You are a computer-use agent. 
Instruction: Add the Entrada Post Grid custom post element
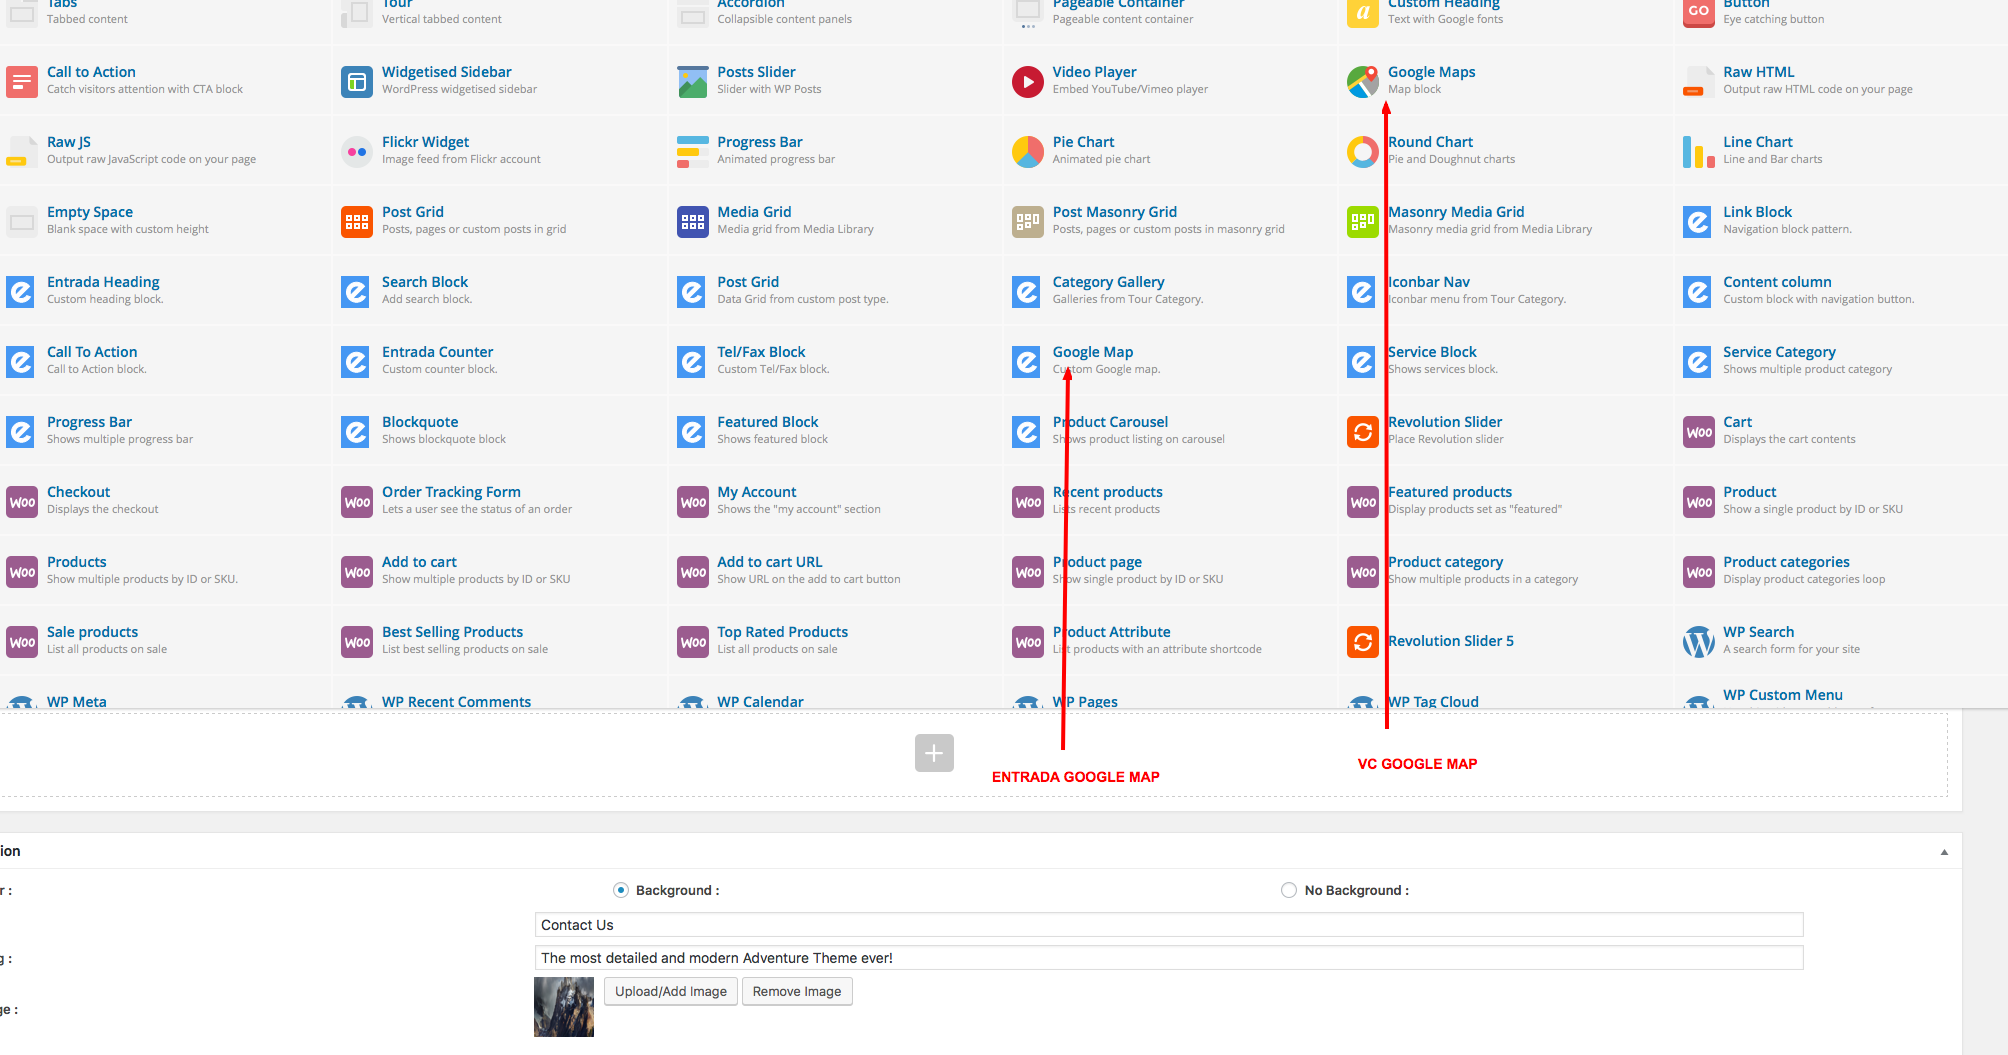pos(835,290)
